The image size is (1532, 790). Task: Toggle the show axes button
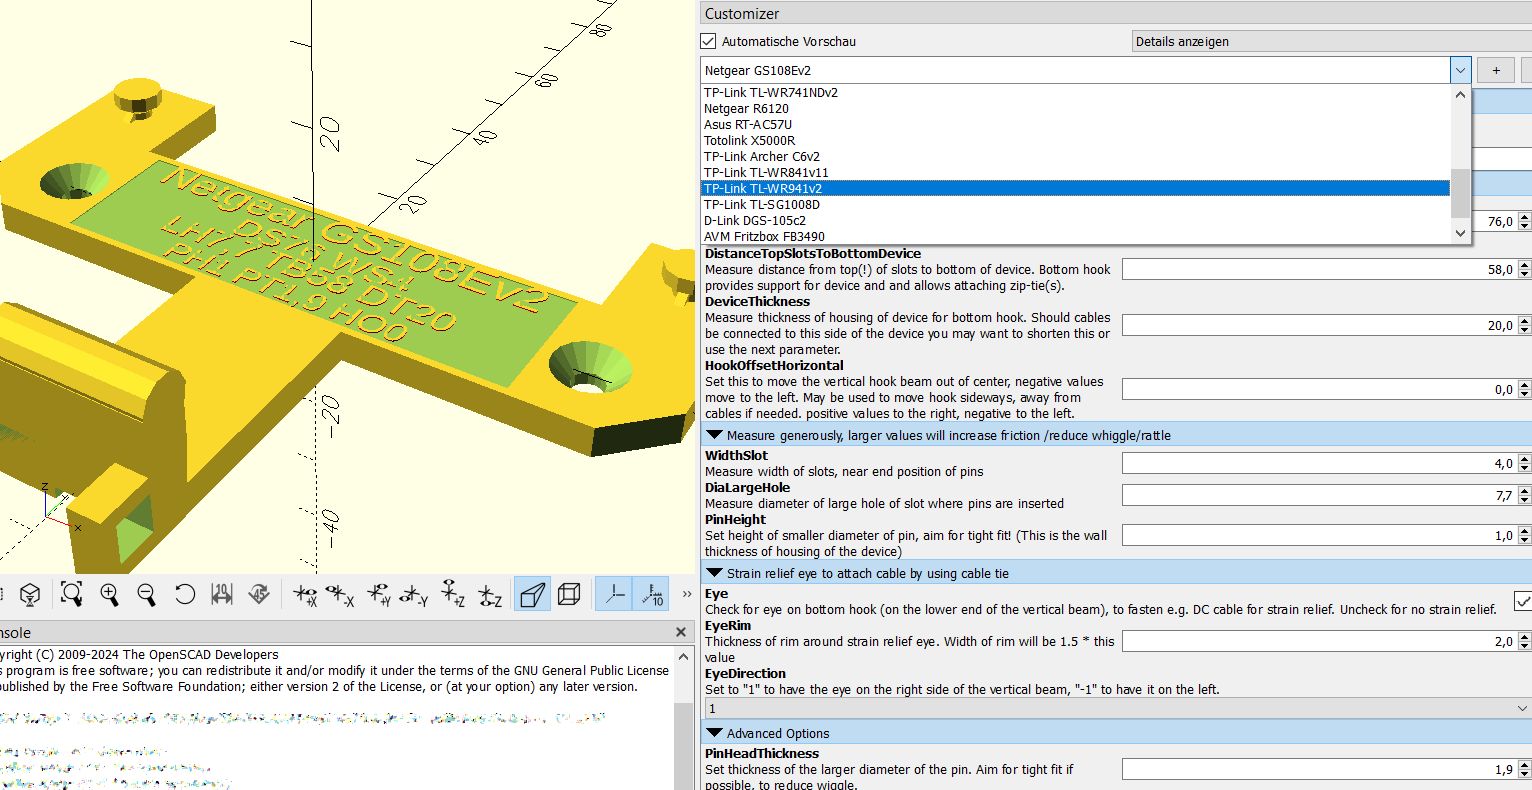click(x=614, y=595)
